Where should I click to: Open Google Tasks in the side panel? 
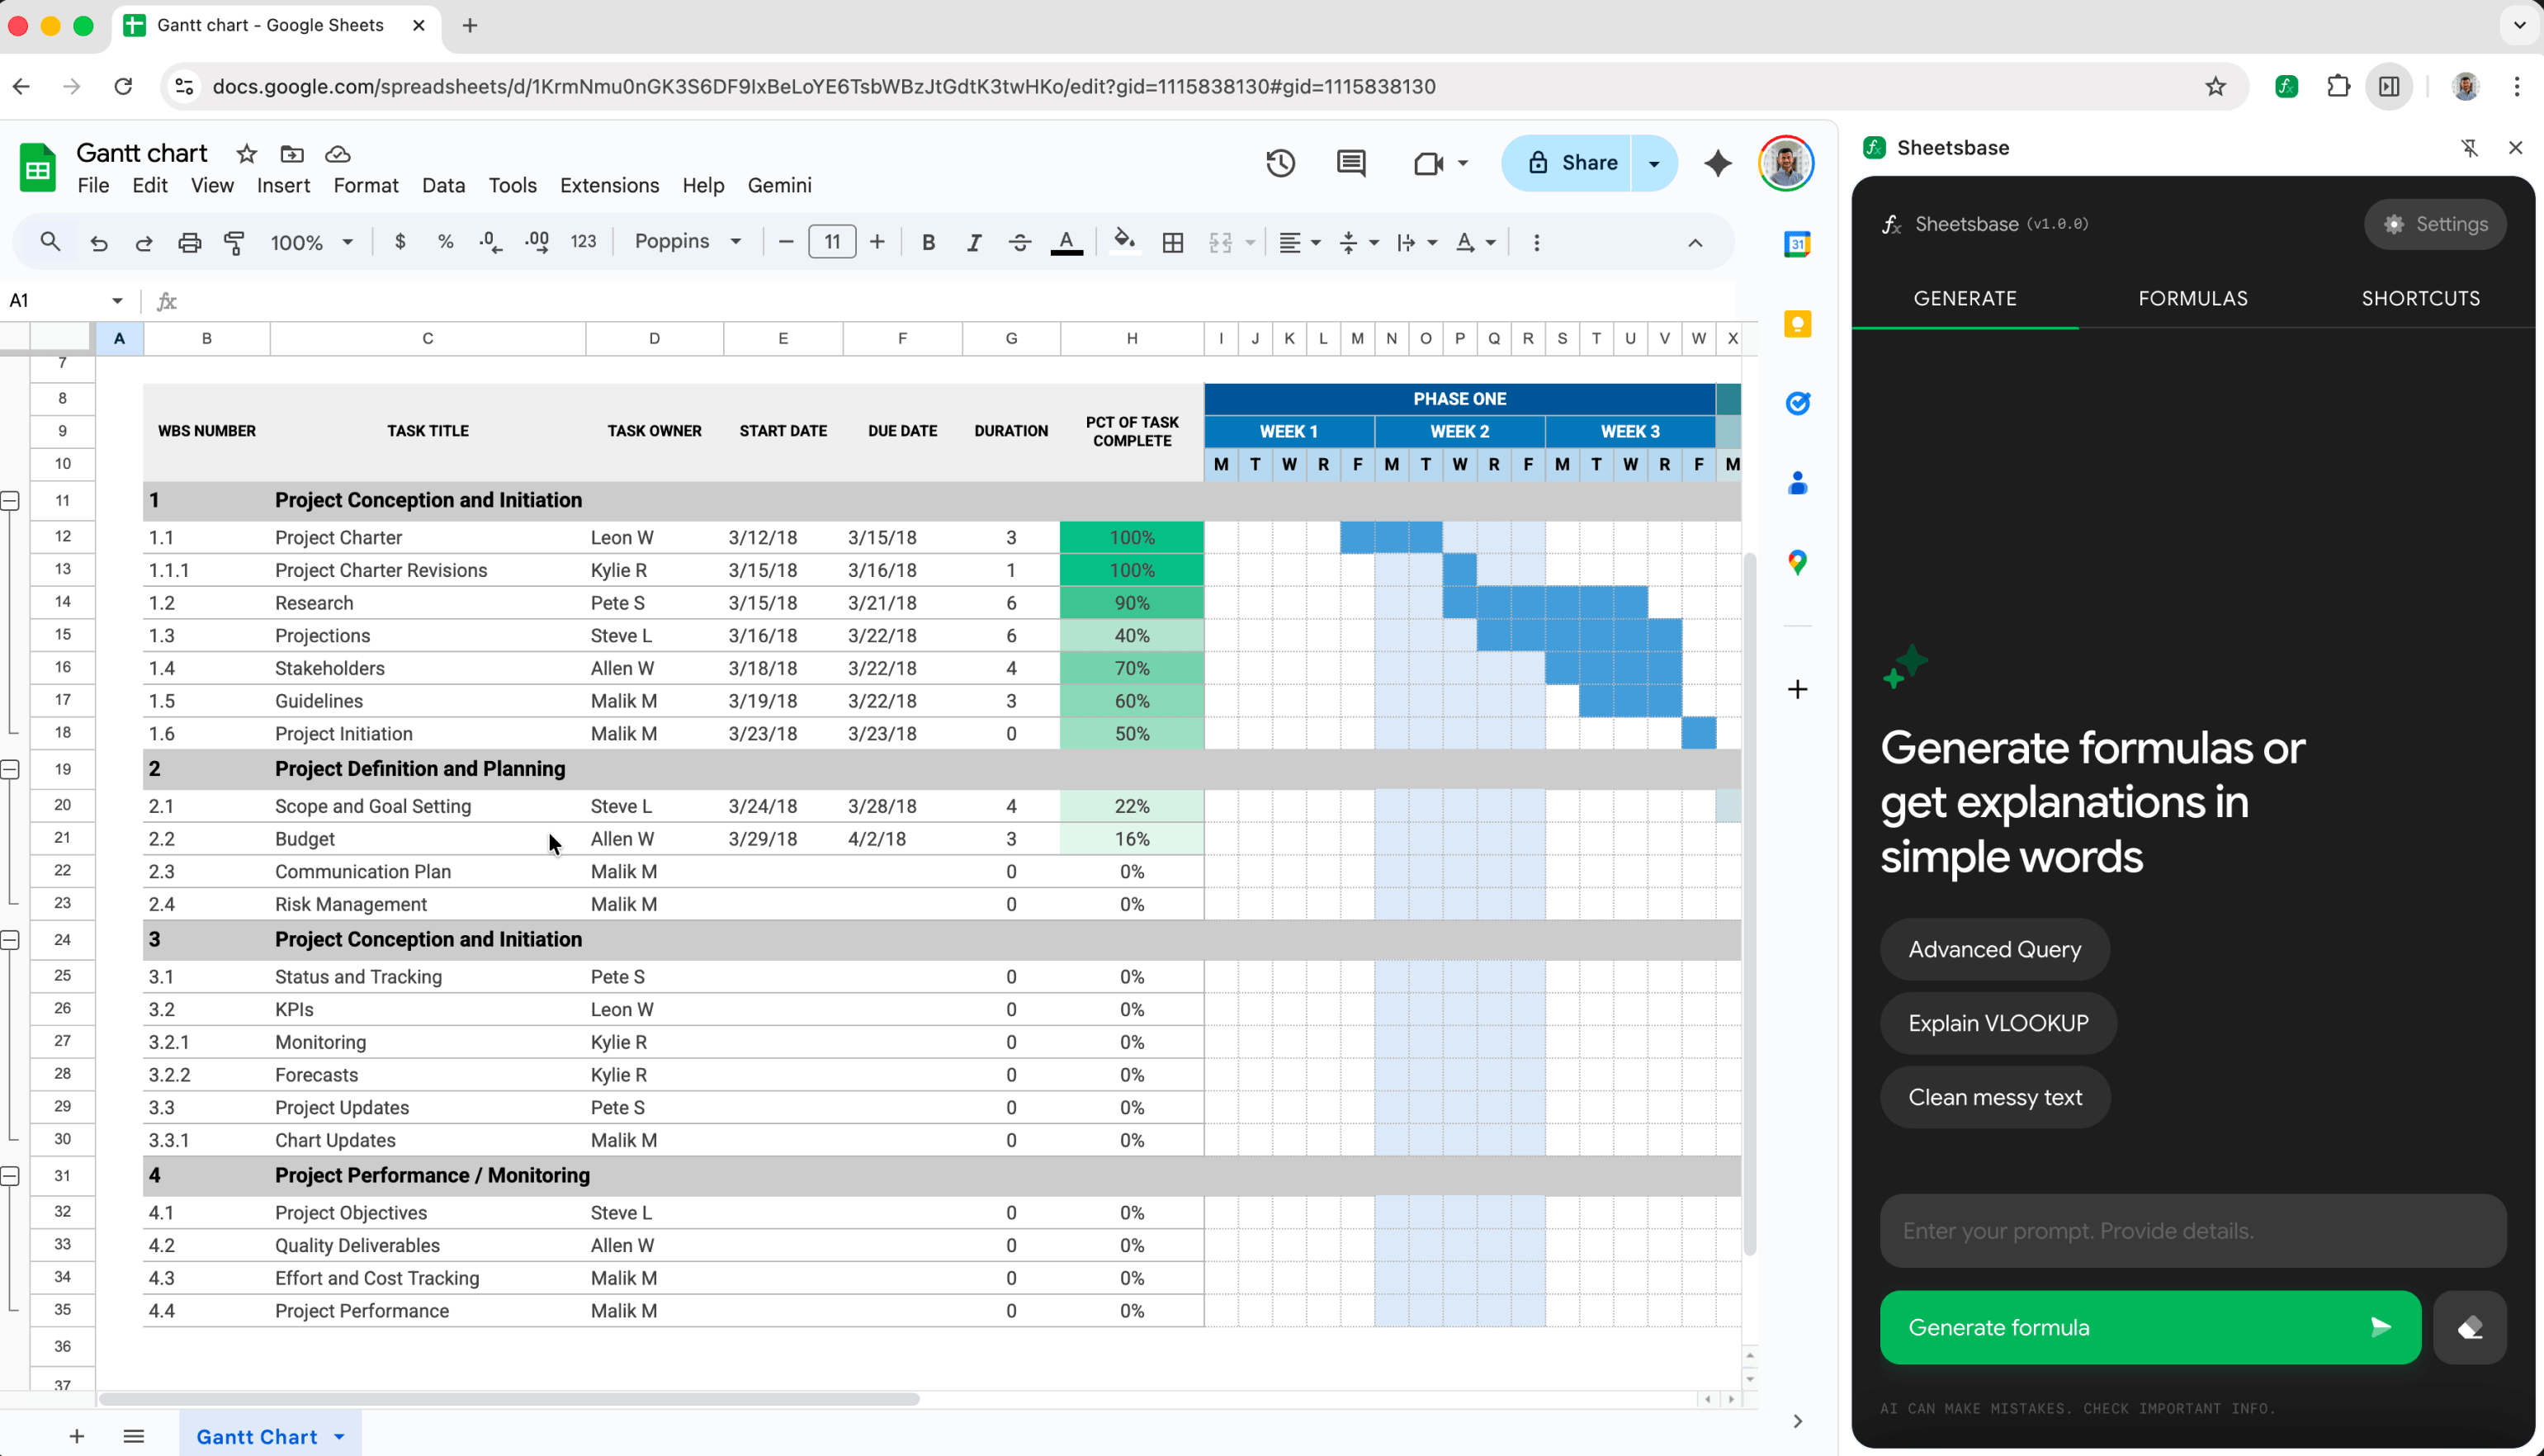coord(1797,403)
